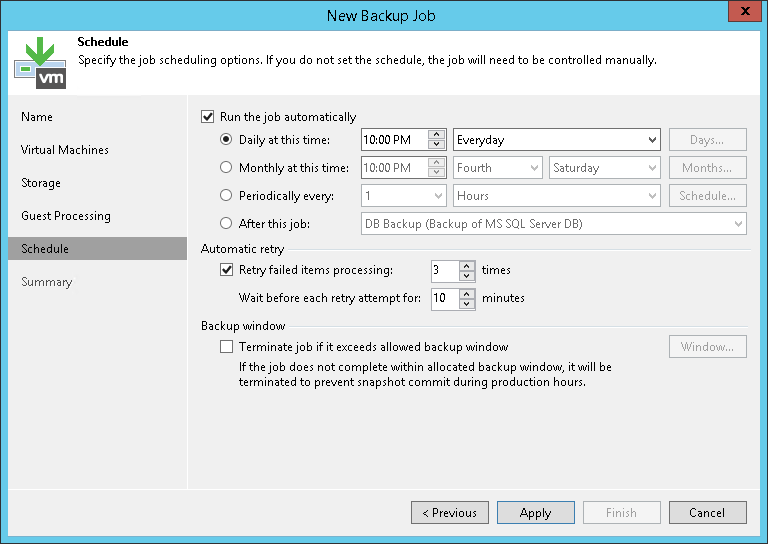
Task: Select Periodically every option
Action: 226,195
